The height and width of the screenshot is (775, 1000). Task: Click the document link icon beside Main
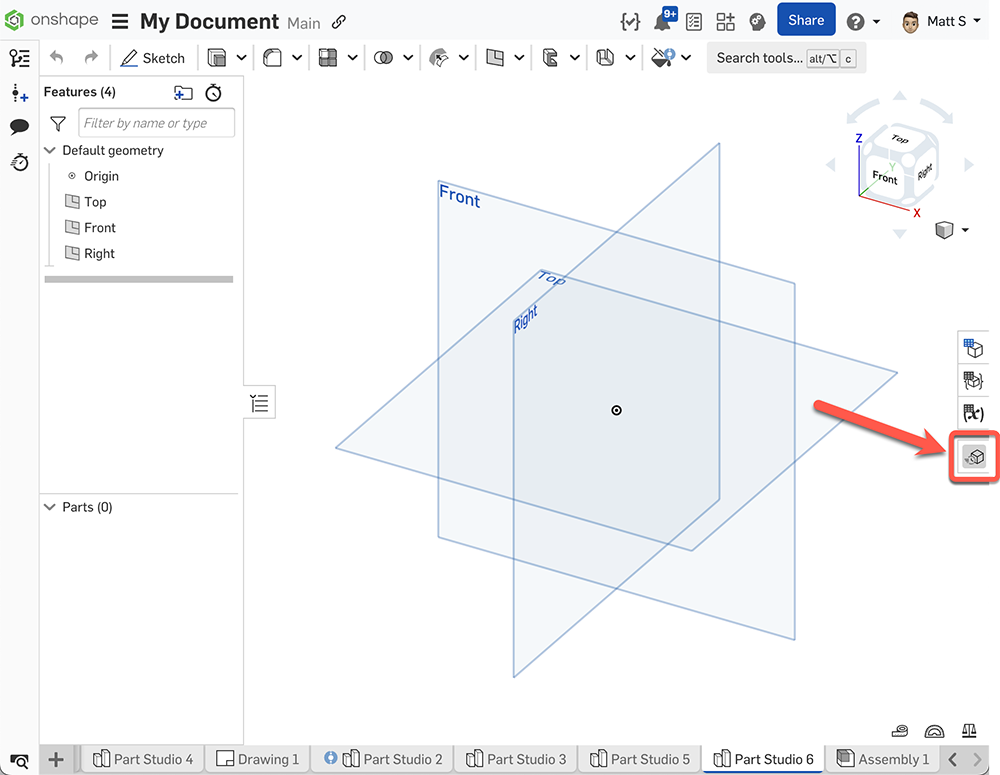click(x=339, y=22)
